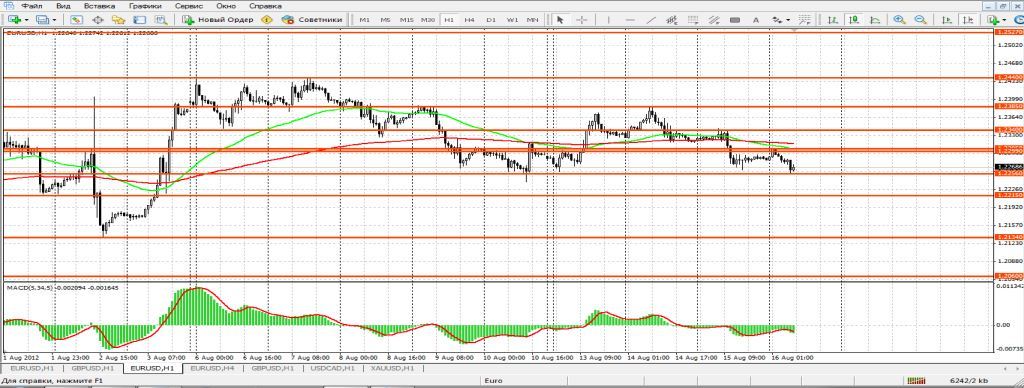
Task: Switch chart to bar chart mode
Action: [x=832, y=20]
